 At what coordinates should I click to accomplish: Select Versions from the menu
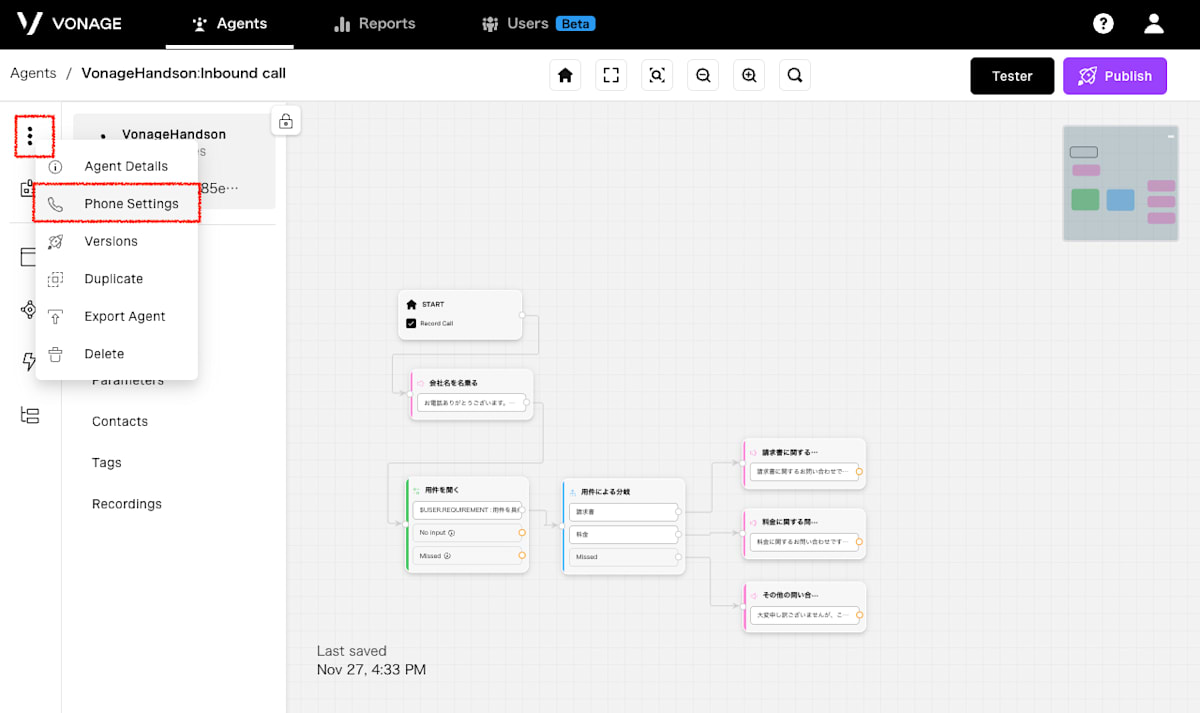point(116,241)
